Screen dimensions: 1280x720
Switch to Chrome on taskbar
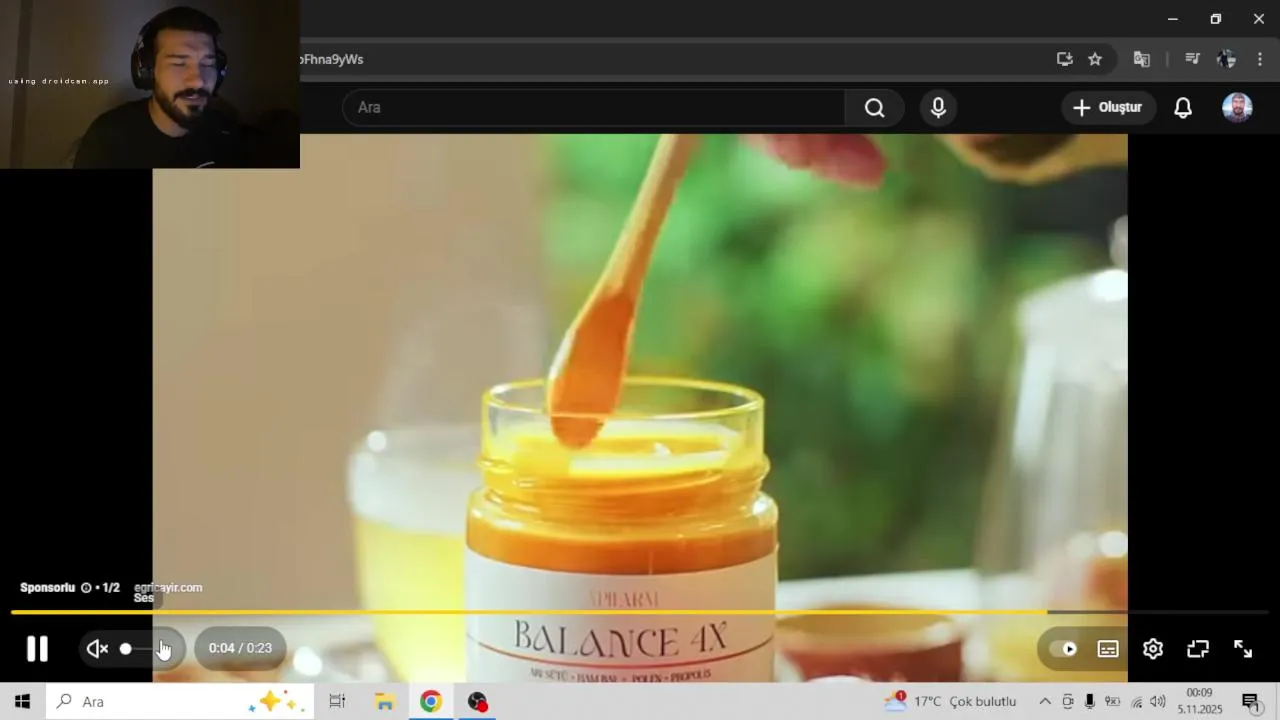[431, 702]
